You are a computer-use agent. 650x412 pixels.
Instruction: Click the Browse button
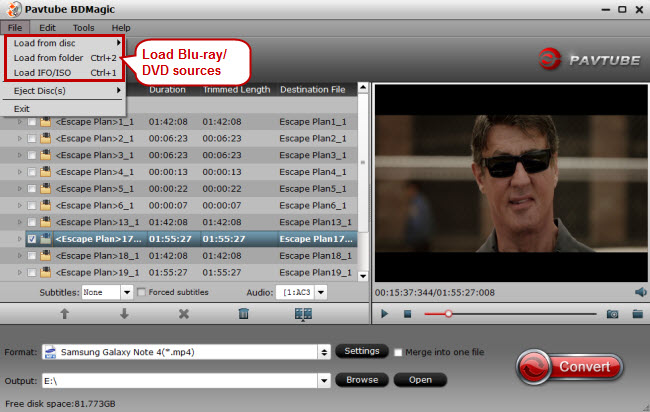point(362,380)
